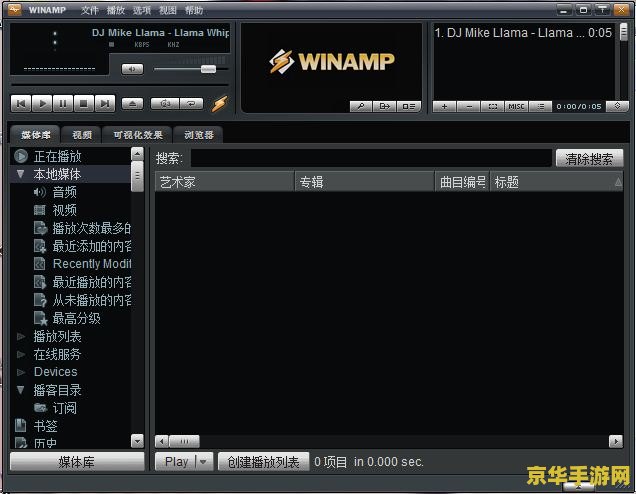This screenshot has width=636, height=494.
Task: Open the 视图 menu
Action: (x=168, y=10)
